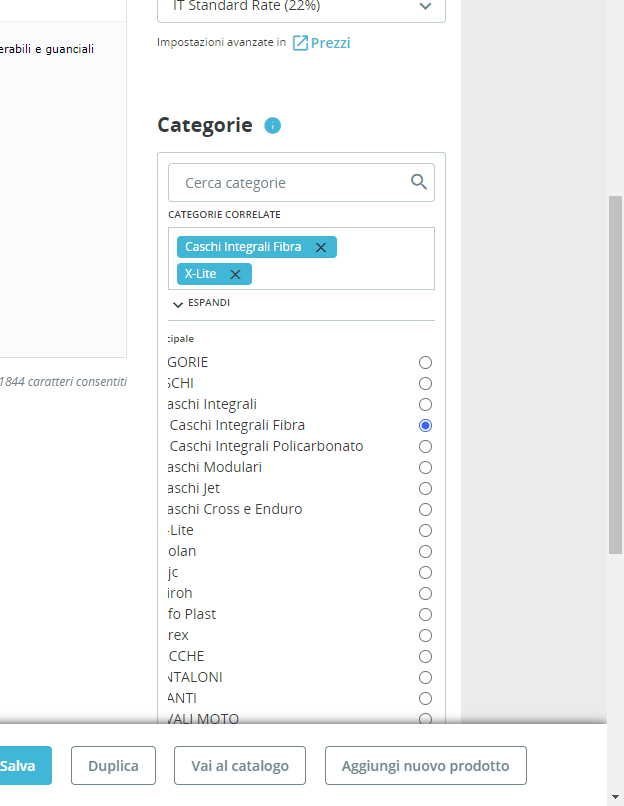Select the Caschi Integrali radio button
The width and height of the screenshot is (624, 806).
tap(425, 404)
